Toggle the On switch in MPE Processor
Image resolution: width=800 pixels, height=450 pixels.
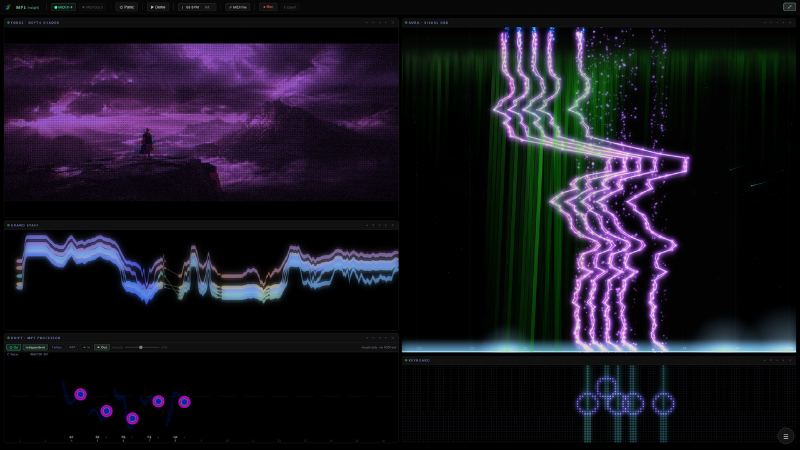click(13, 347)
